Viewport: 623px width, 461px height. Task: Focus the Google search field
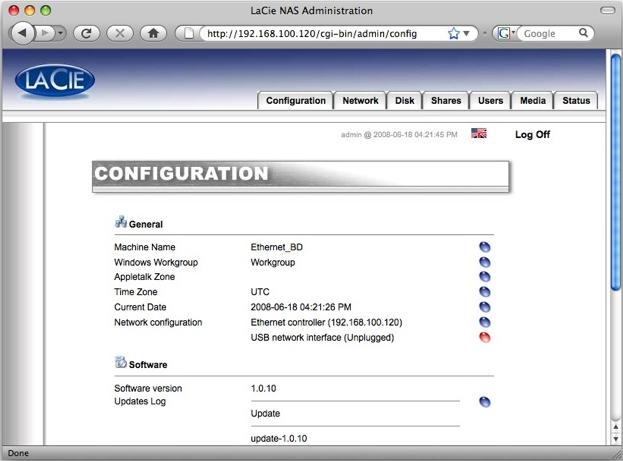(x=550, y=33)
